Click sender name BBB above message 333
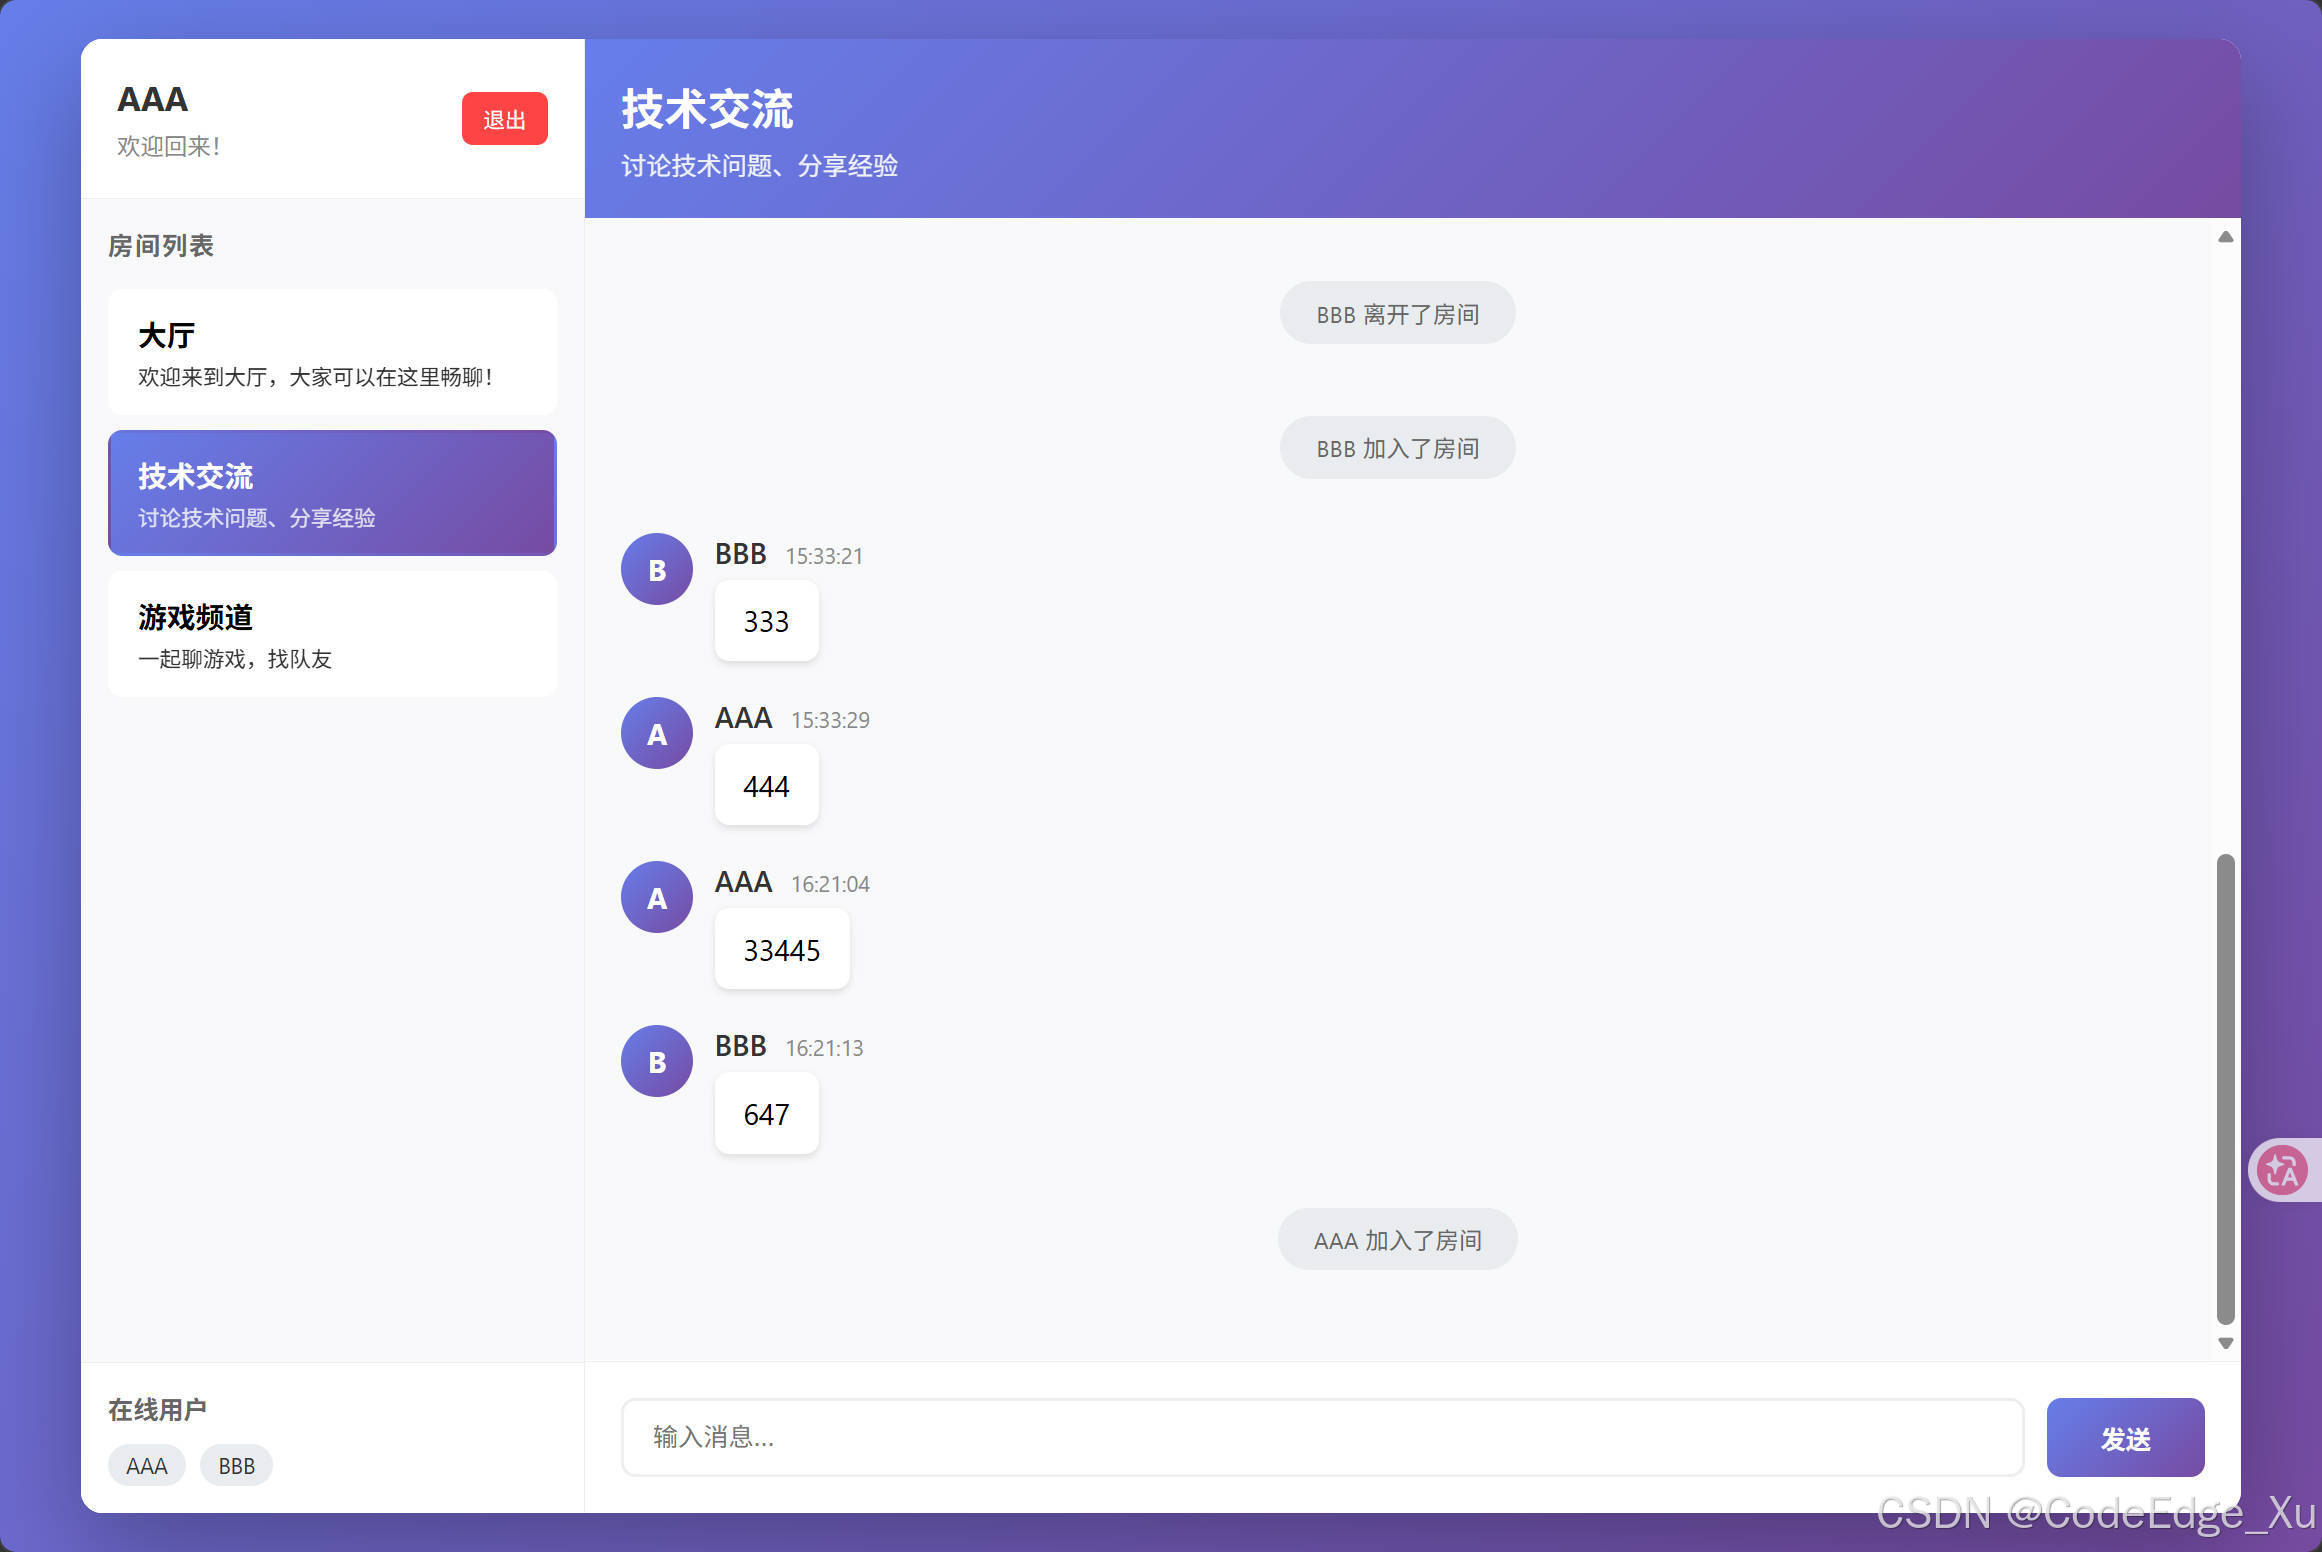The image size is (2322, 1552). pyautogui.click(x=740, y=554)
